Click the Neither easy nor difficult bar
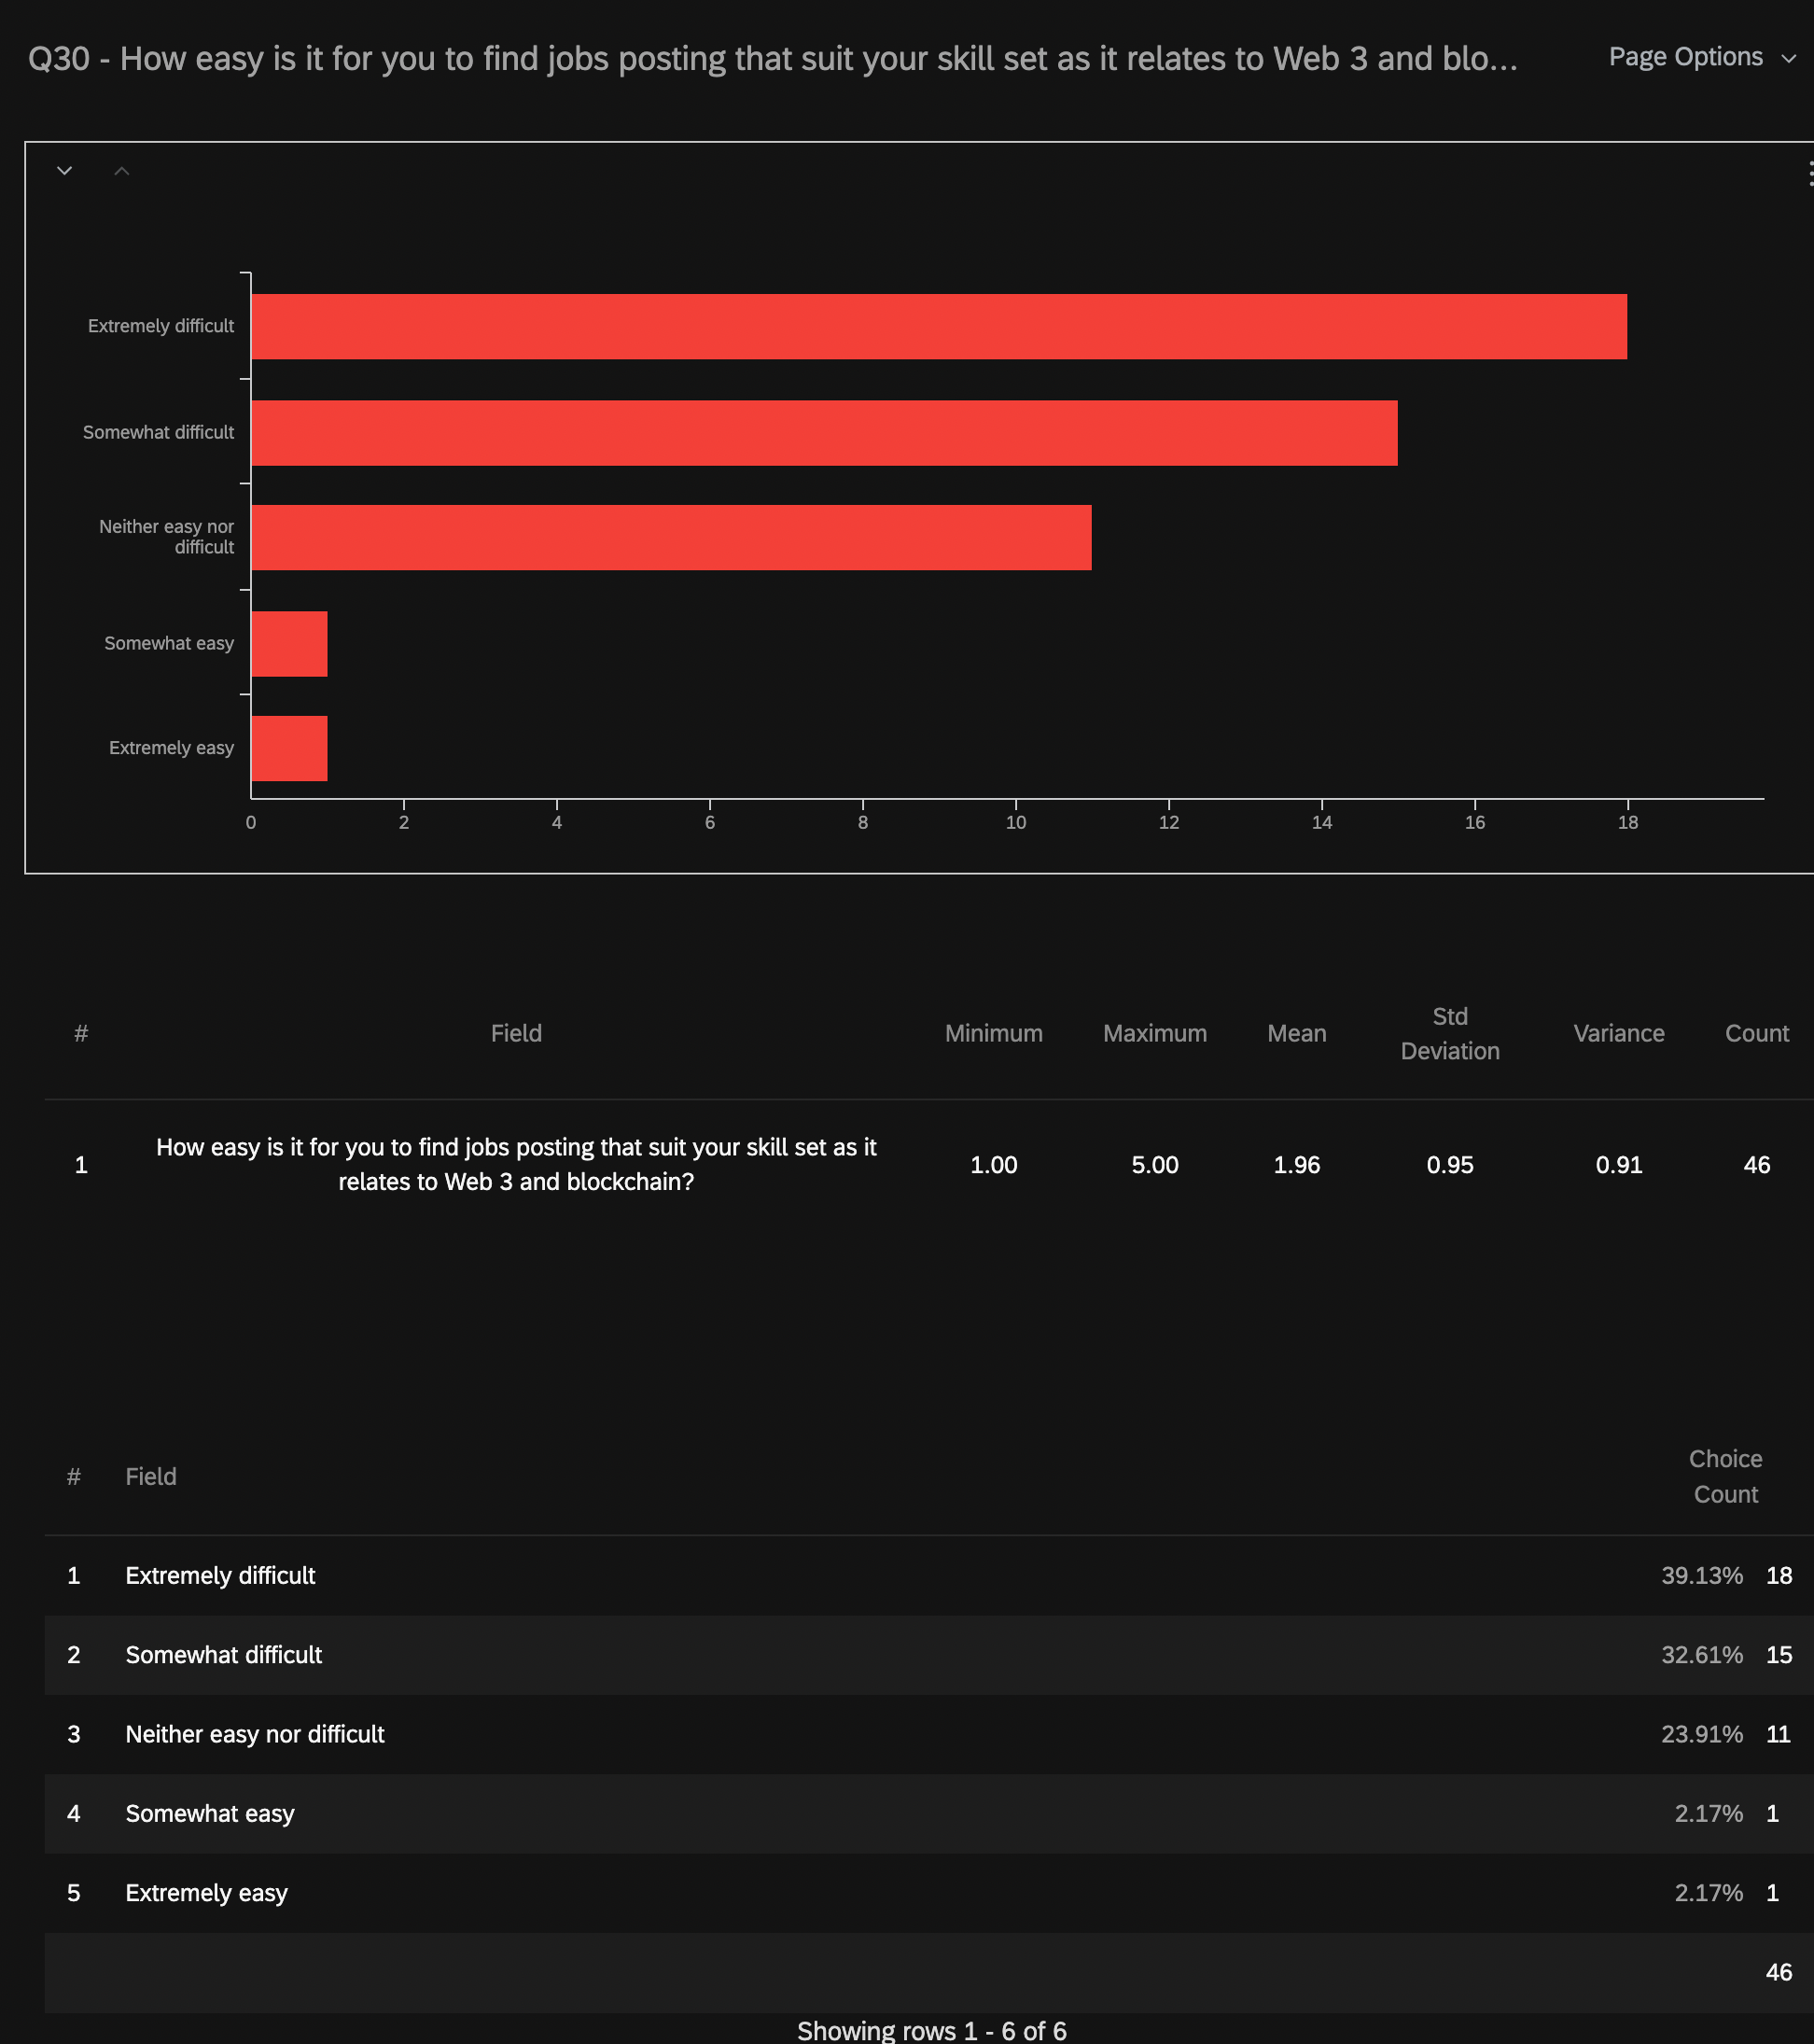The width and height of the screenshot is (1814, 2044). pos(671,538)
